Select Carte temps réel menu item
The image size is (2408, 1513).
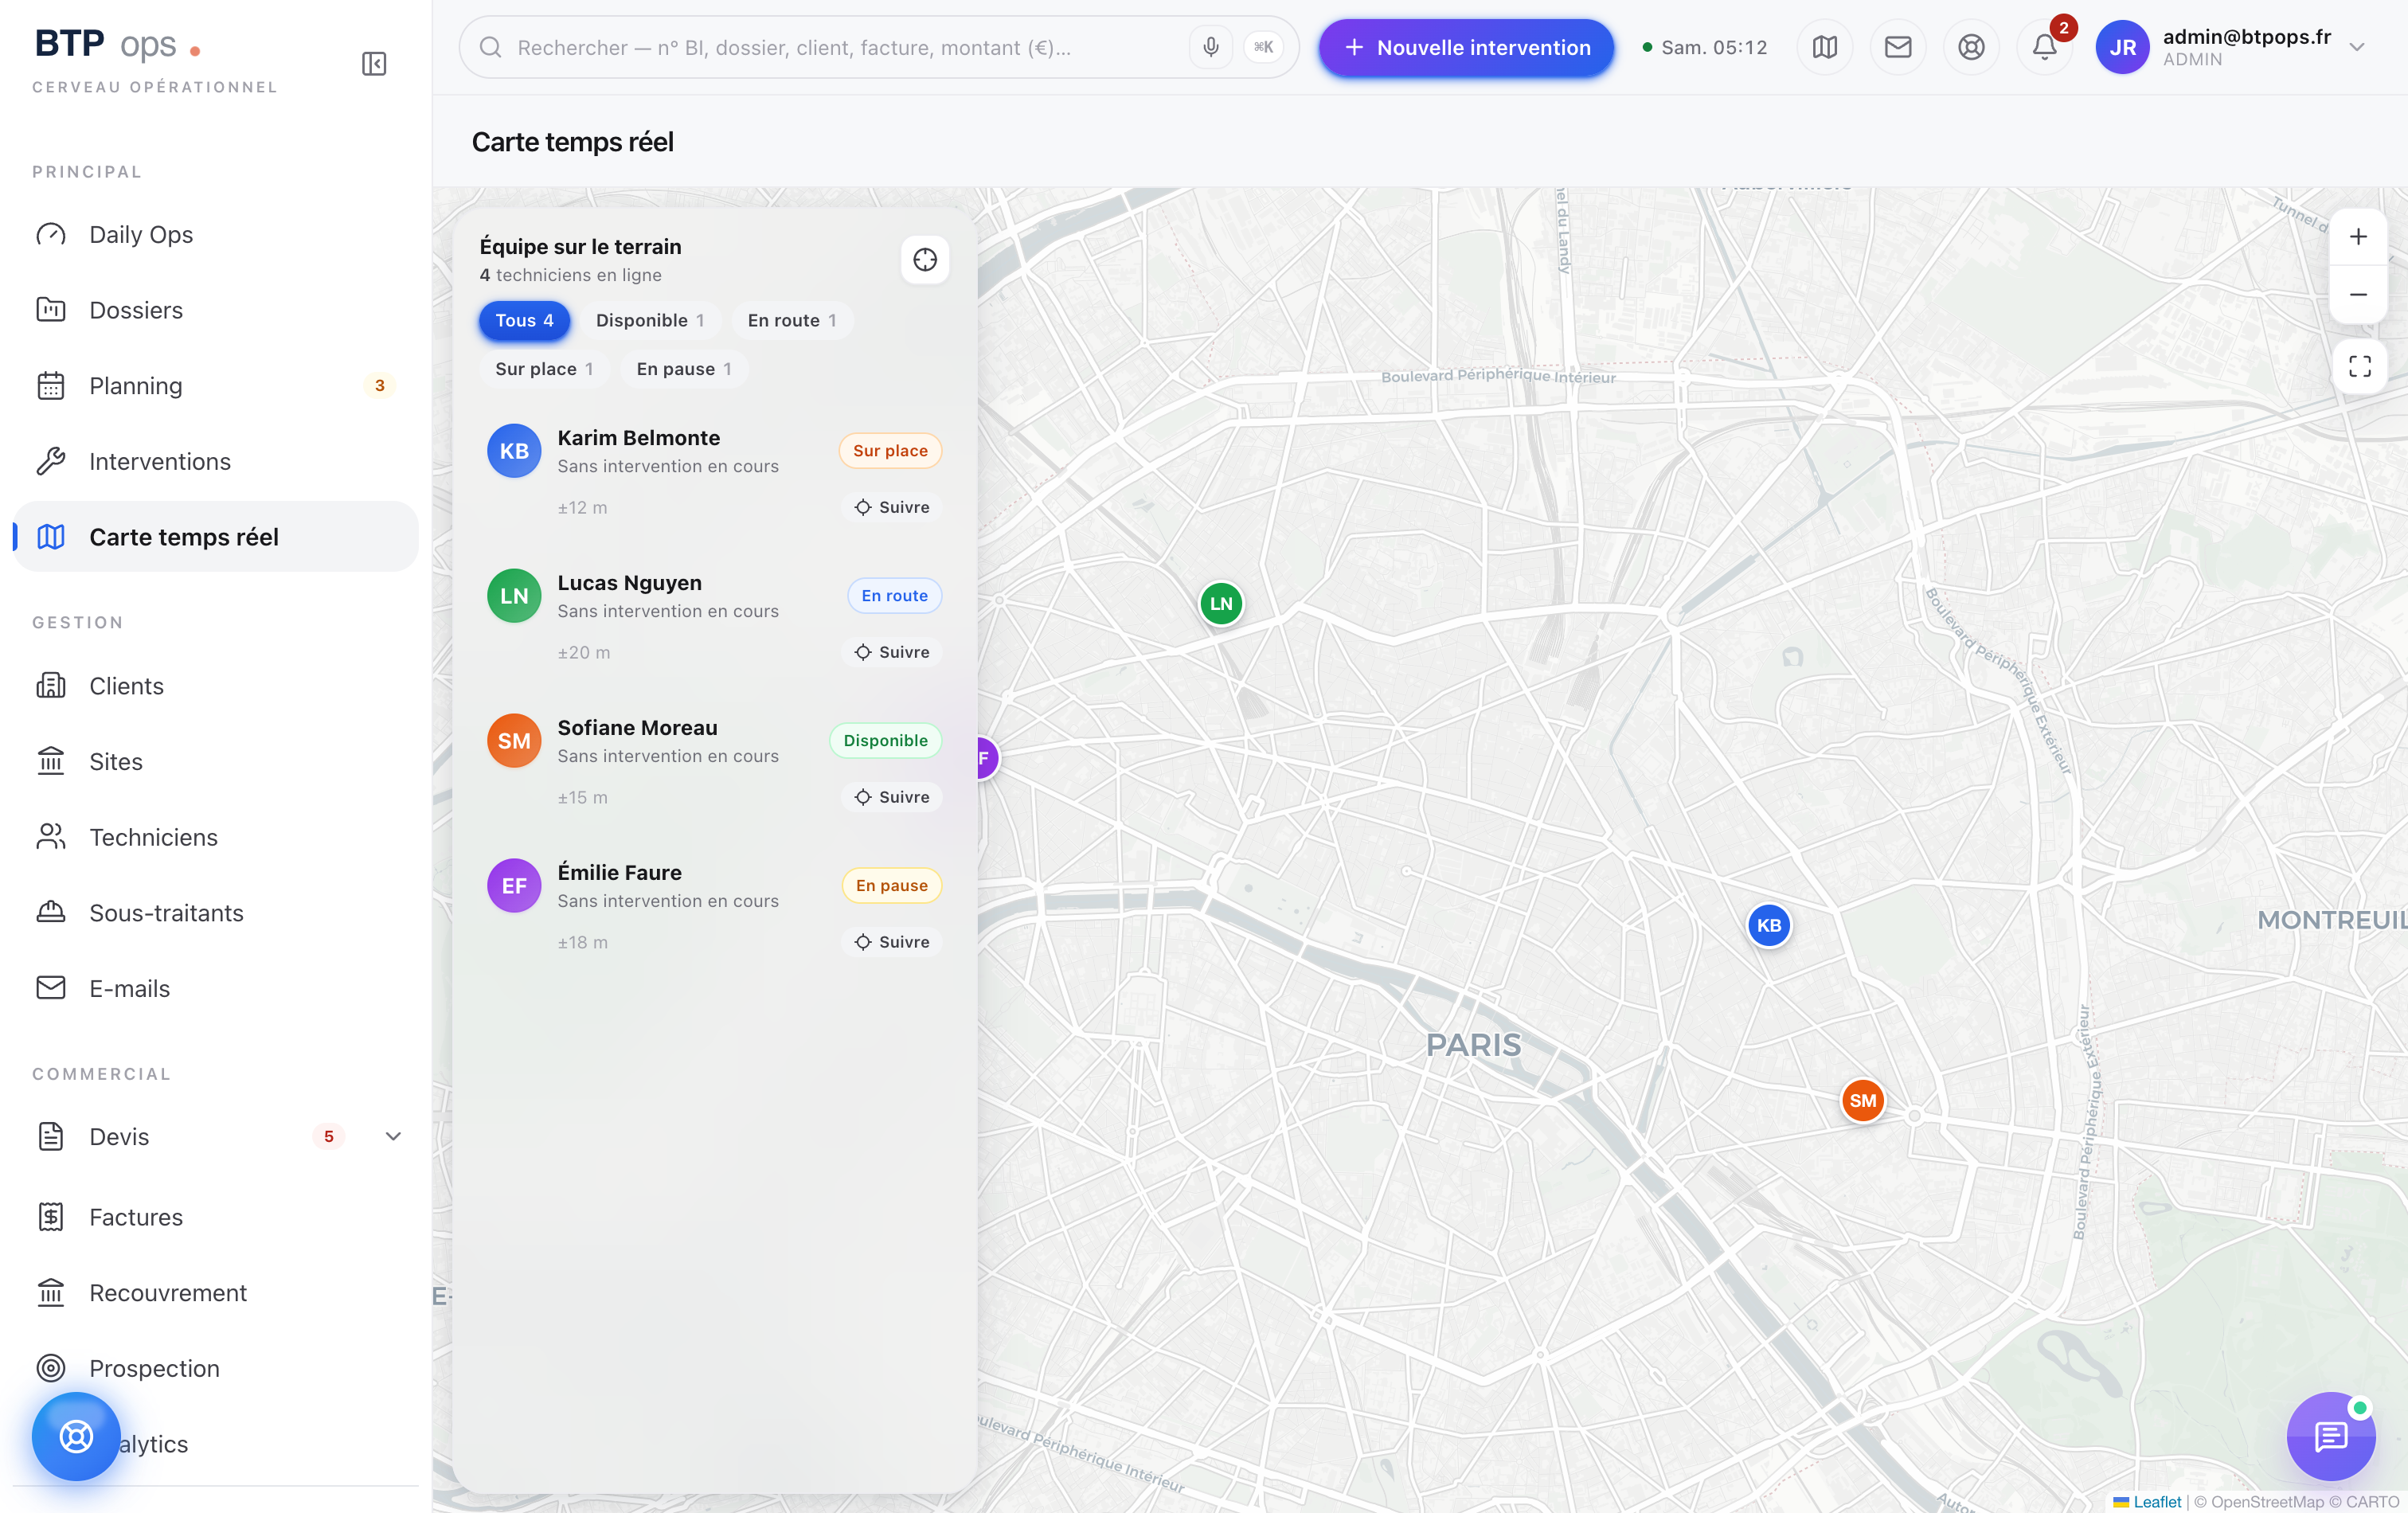point(215,537)
